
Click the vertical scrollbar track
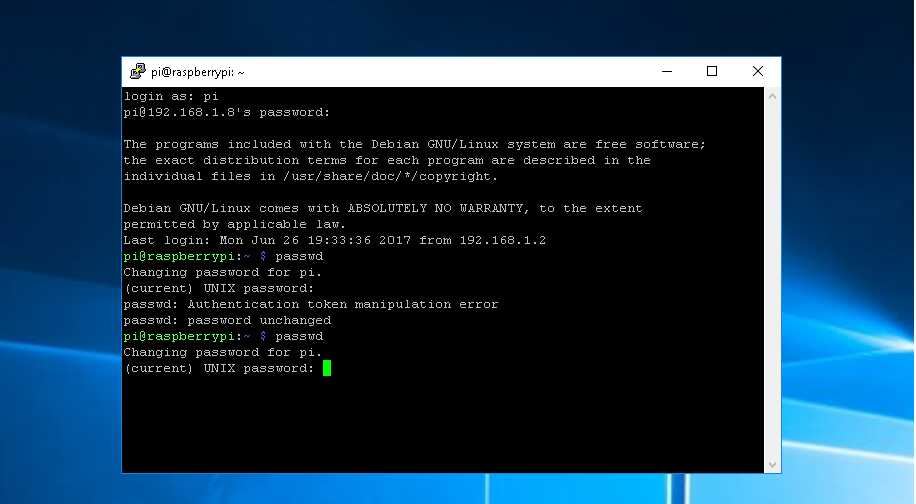[x=772, y=280]
